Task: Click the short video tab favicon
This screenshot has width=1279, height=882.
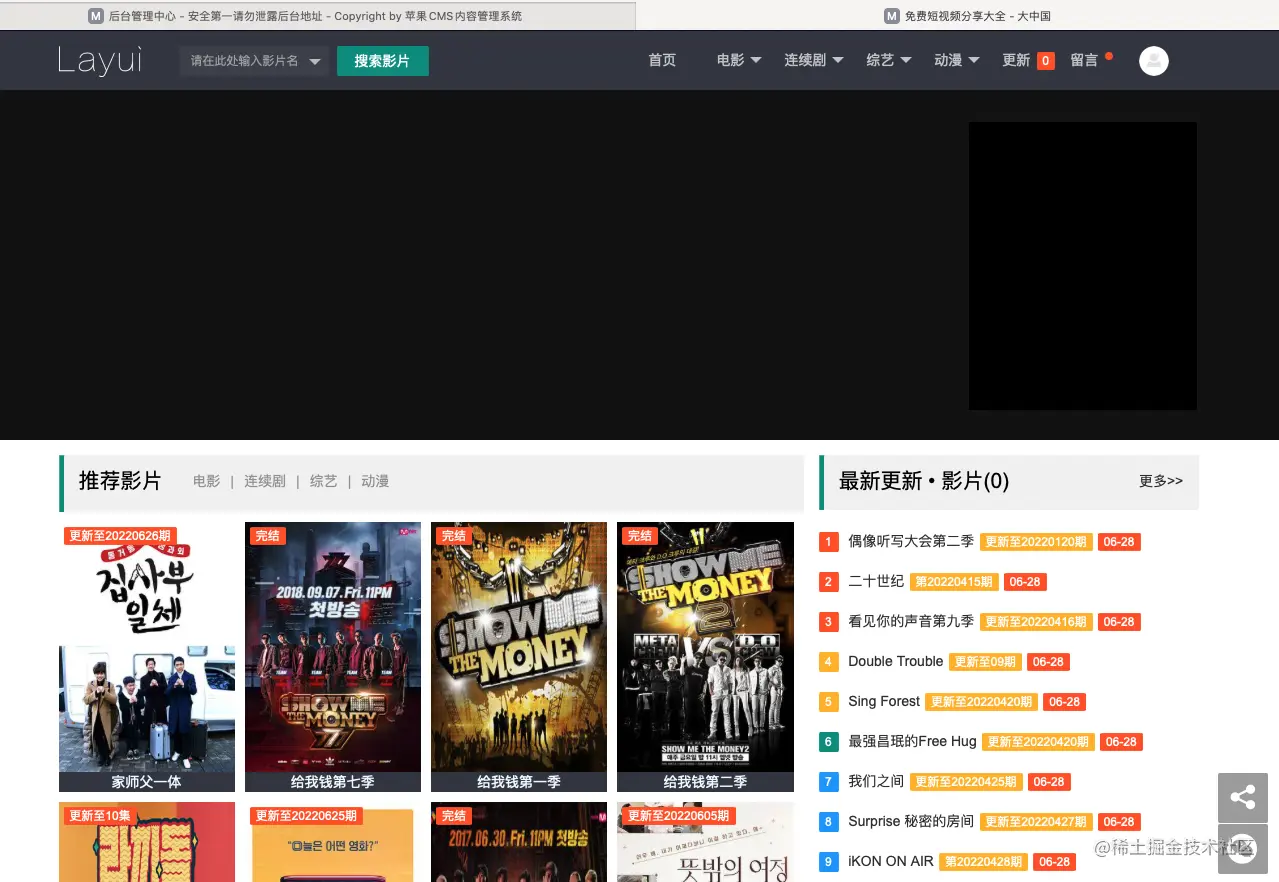Action: [892, 16]
